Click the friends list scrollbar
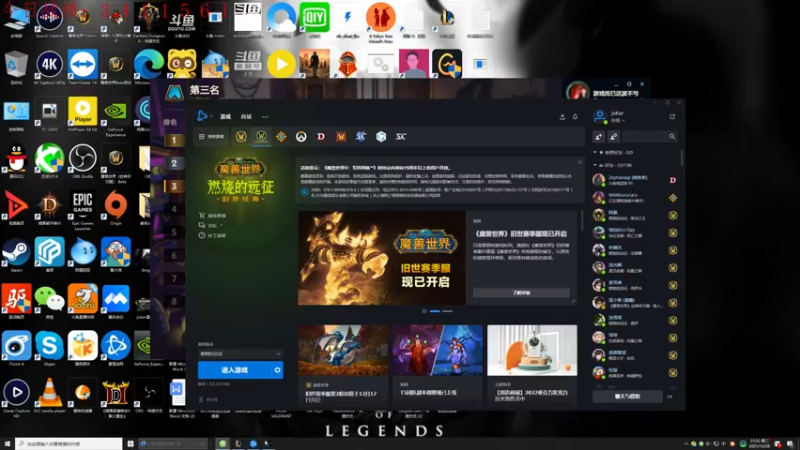 (682, 158)
